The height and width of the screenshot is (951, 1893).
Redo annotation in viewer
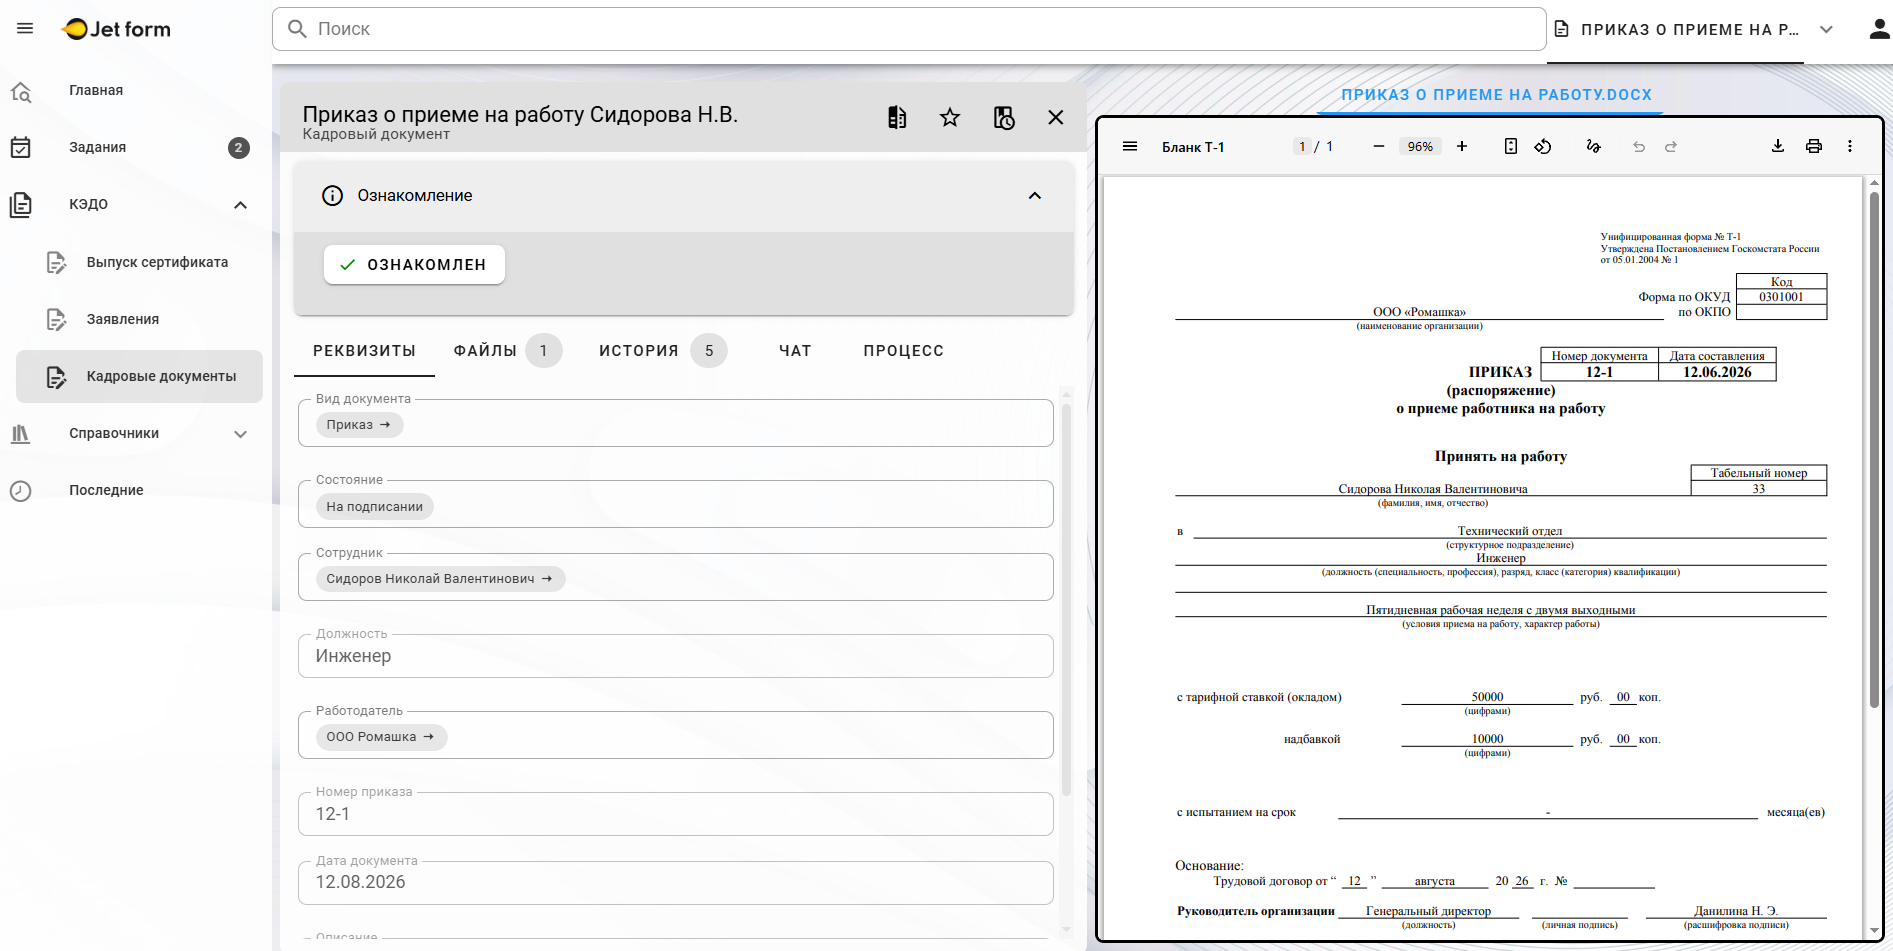pyautogui.click(x=1671, y=147)
